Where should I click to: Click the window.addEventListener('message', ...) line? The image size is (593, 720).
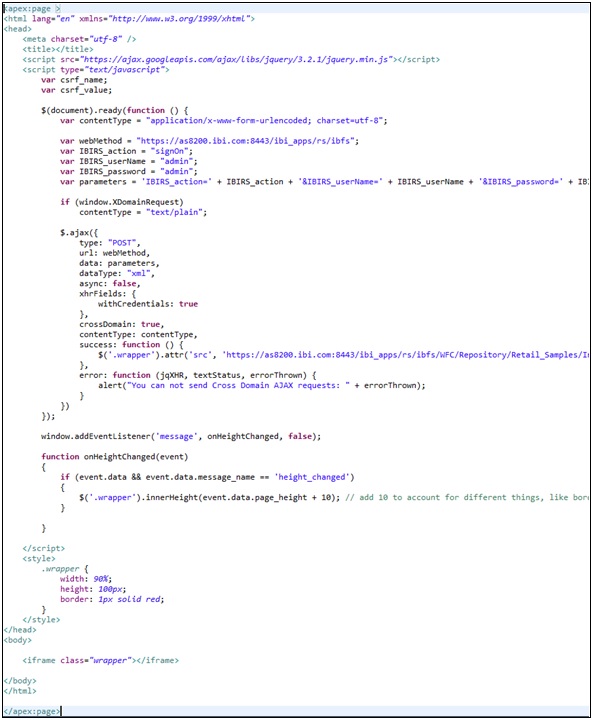click(x=181, y=436)
